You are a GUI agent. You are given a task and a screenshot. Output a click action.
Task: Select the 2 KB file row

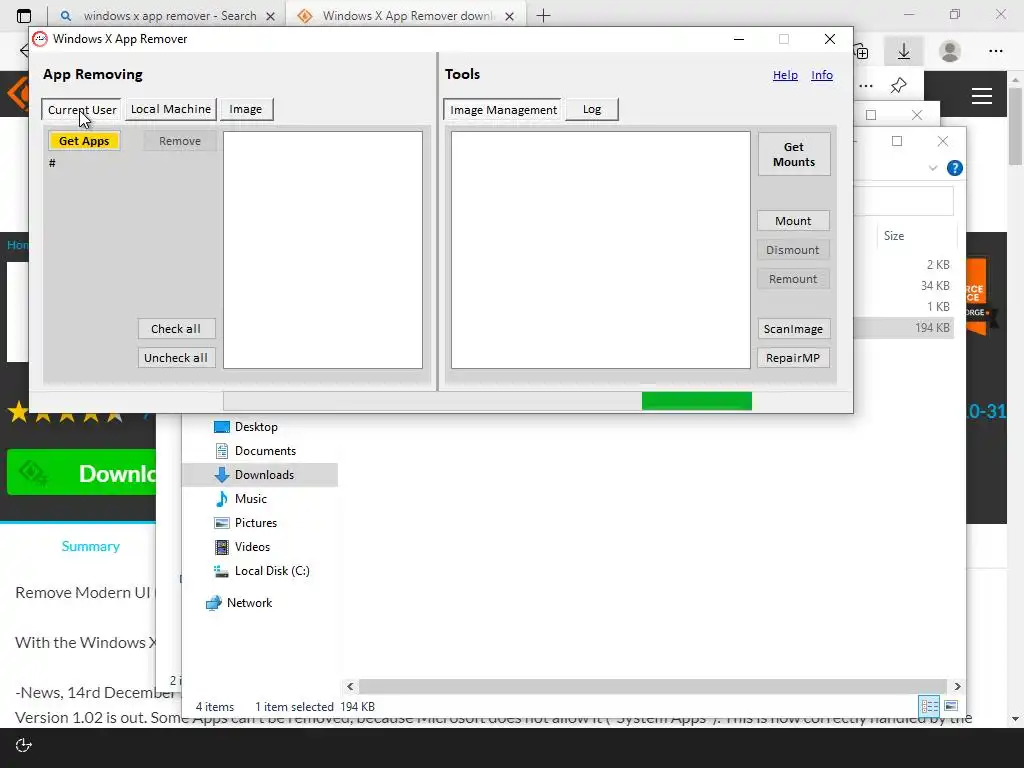[904, 264]
